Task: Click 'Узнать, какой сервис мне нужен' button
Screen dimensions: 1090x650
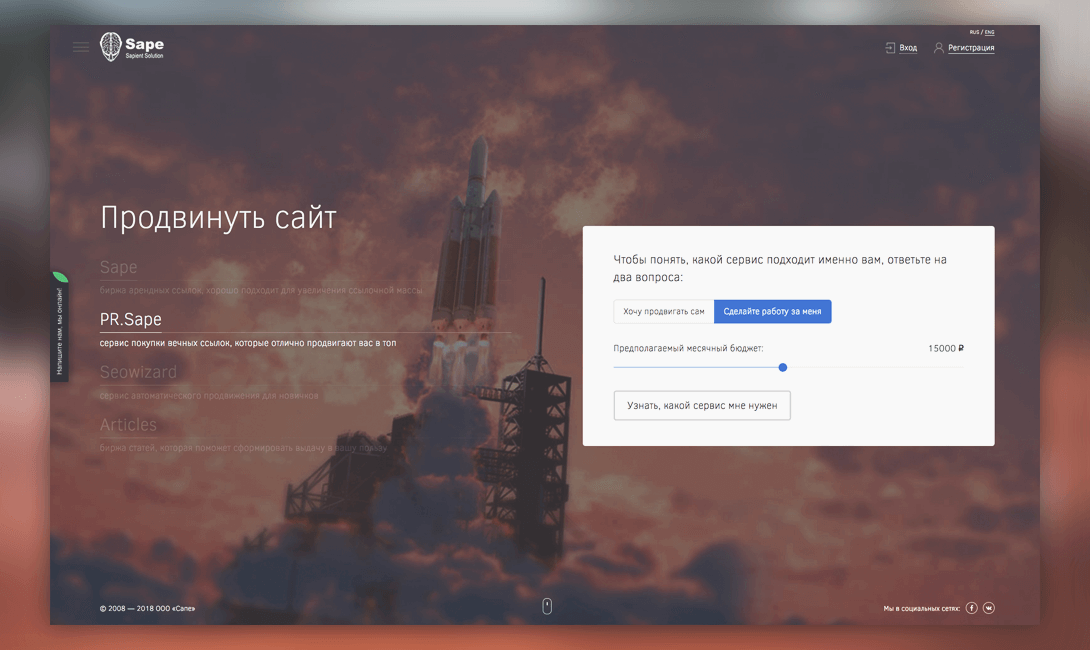Action: (x=702, y=405)
